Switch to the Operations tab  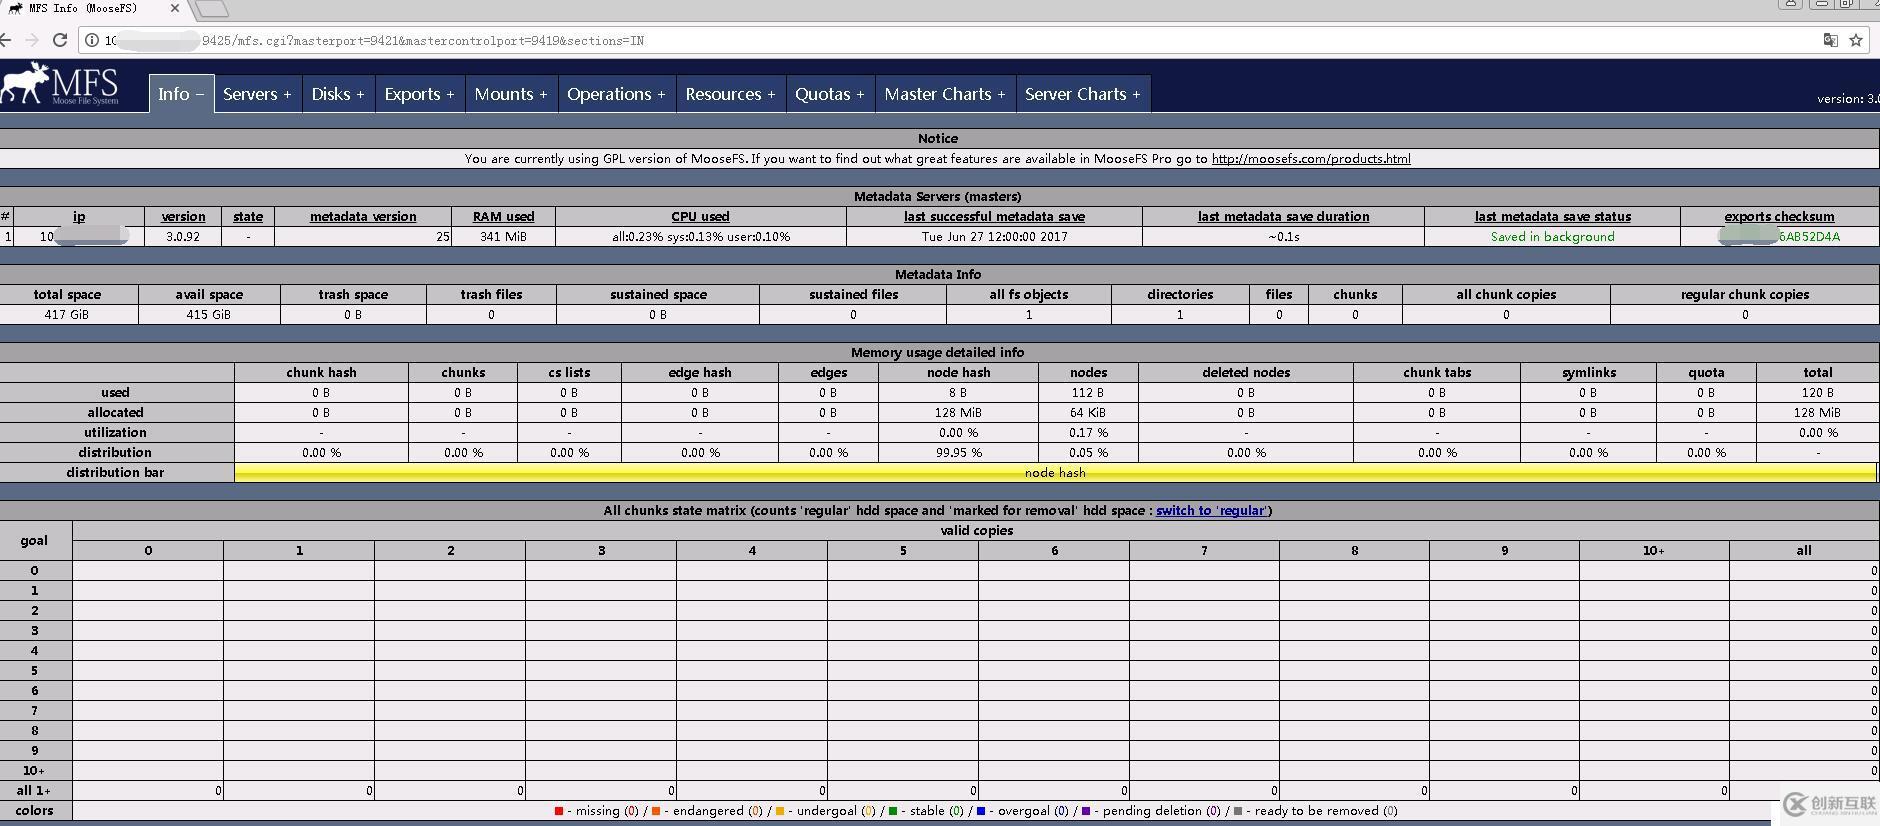pyautogui.click(x=608, y=94)
